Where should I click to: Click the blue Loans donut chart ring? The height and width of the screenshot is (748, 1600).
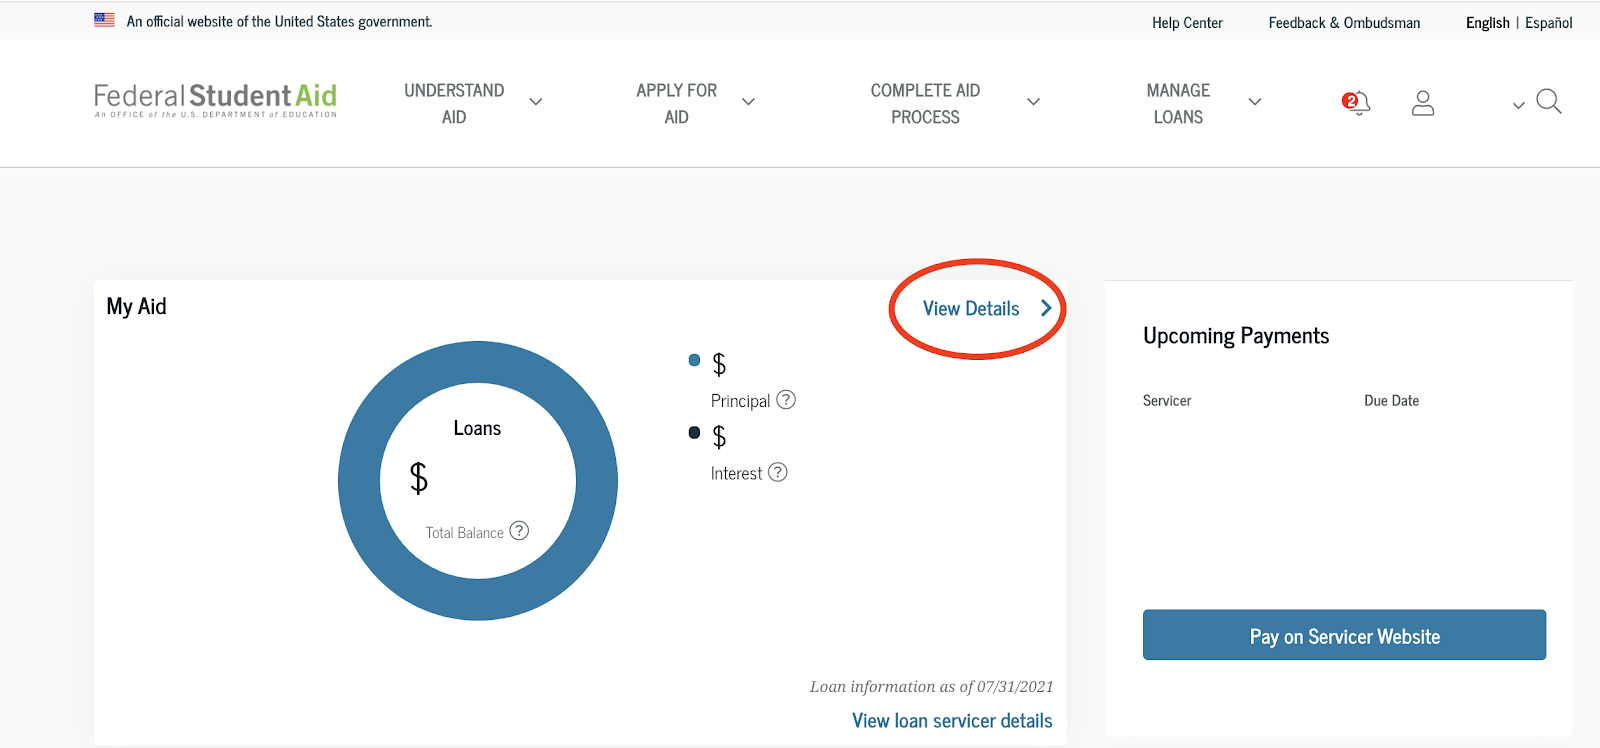360,481
